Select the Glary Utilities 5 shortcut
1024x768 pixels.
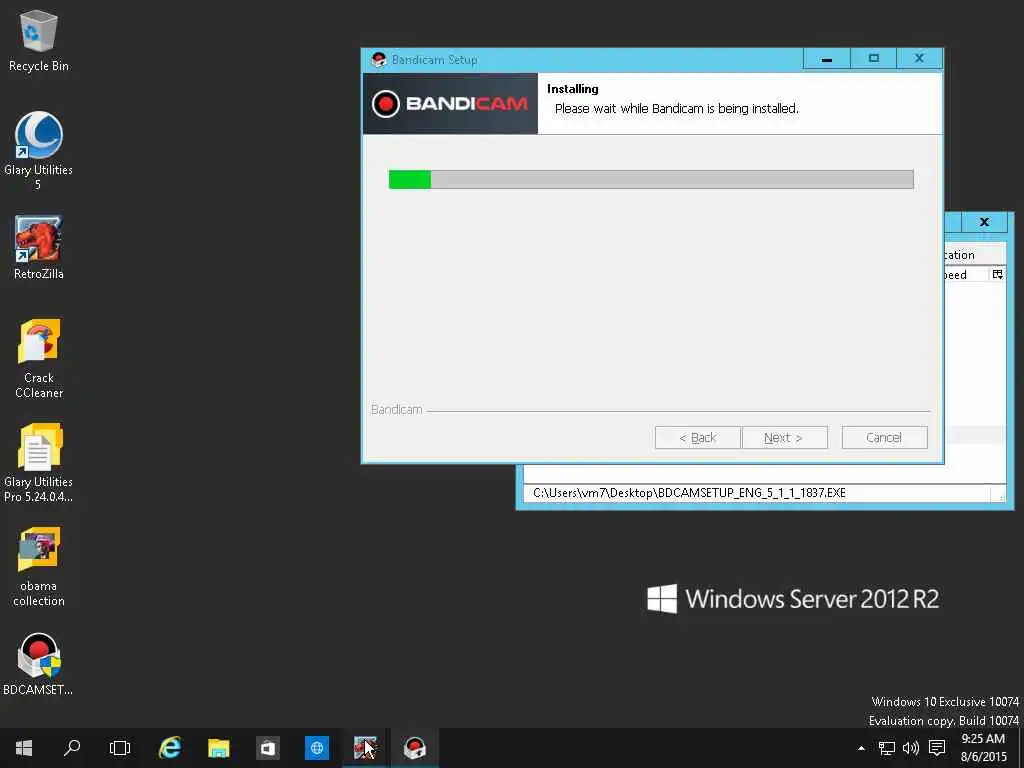point(39,150)
